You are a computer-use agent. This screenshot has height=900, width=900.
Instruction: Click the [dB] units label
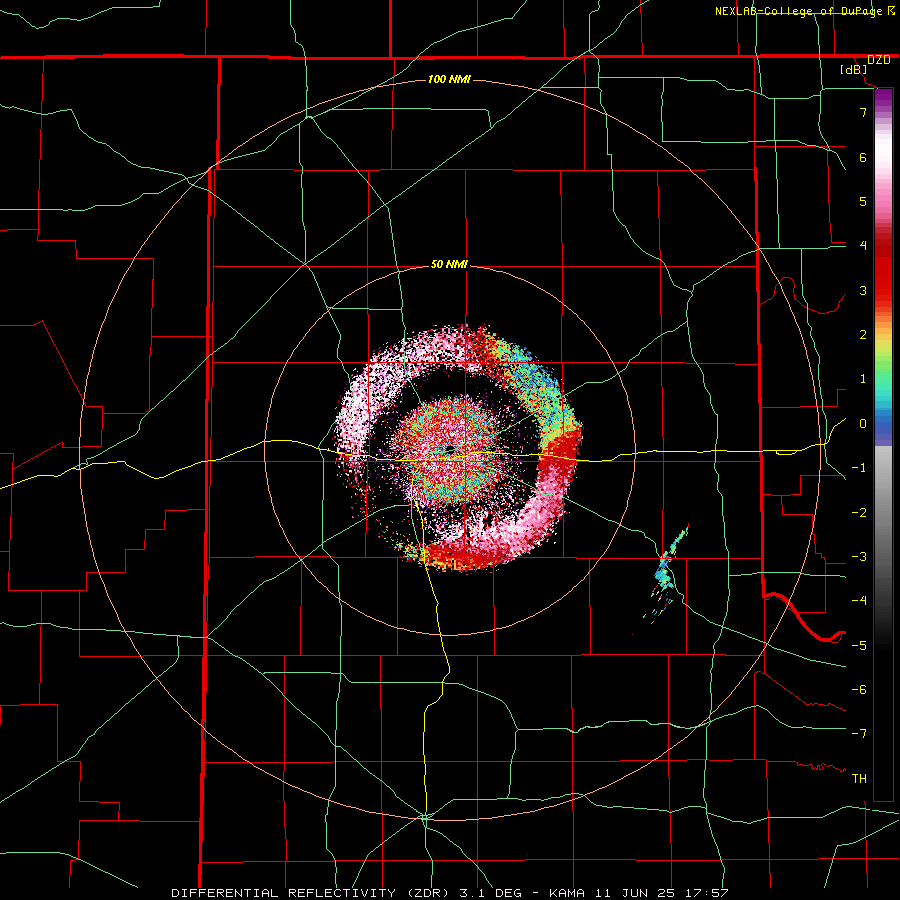click(854, 69)
